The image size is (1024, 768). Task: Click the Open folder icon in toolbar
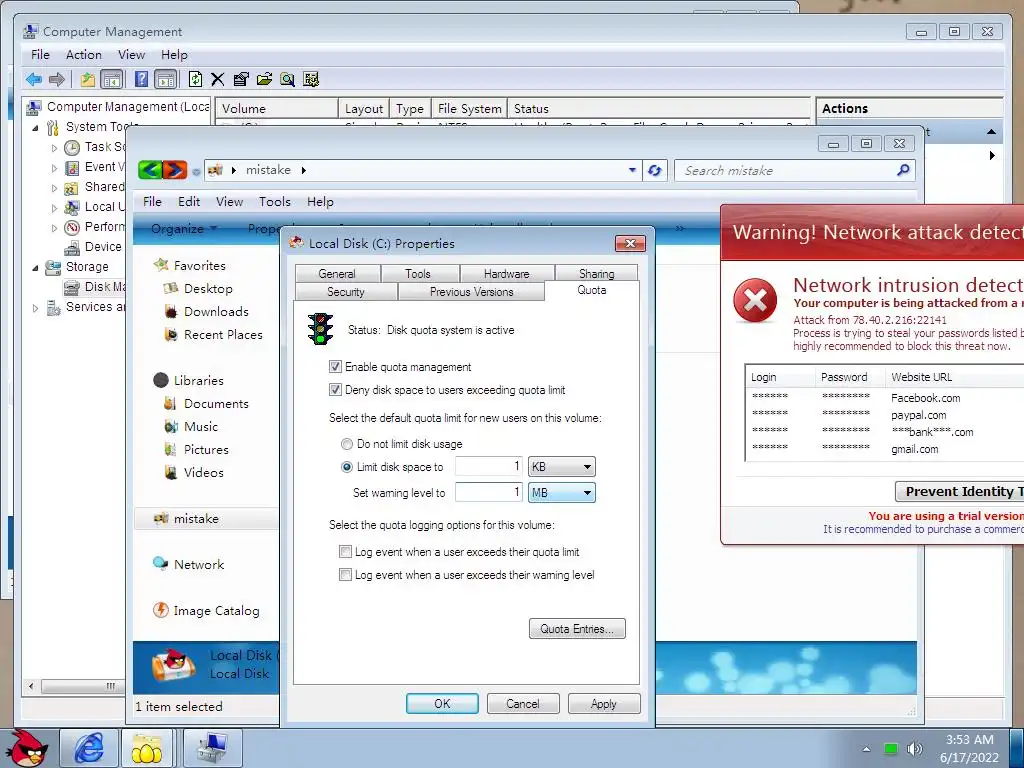click(264, 80)
